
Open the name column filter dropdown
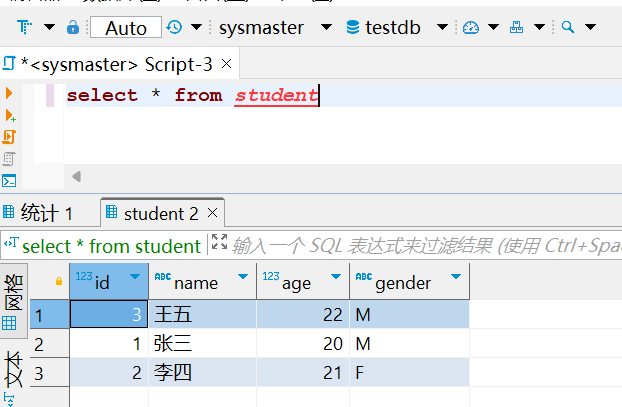243,277
